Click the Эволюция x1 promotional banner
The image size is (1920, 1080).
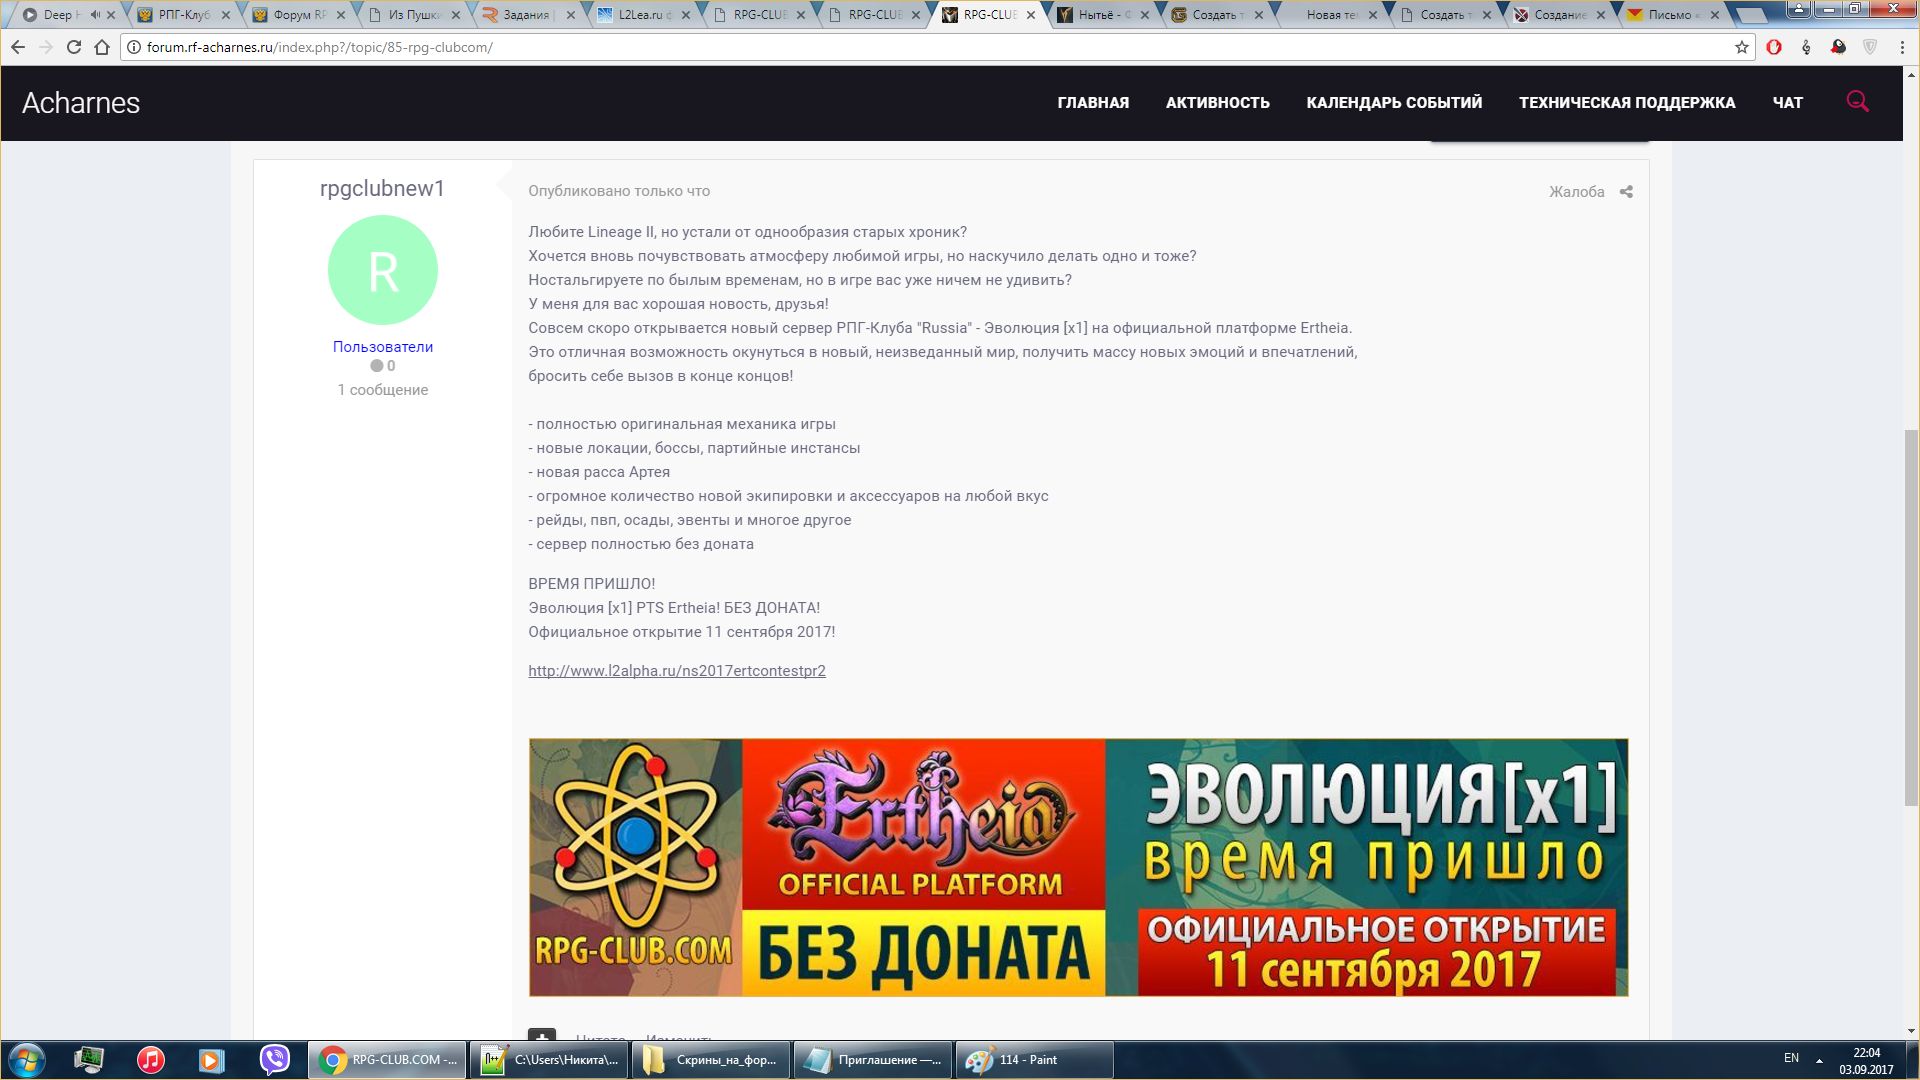click(x=1078, y=867)
